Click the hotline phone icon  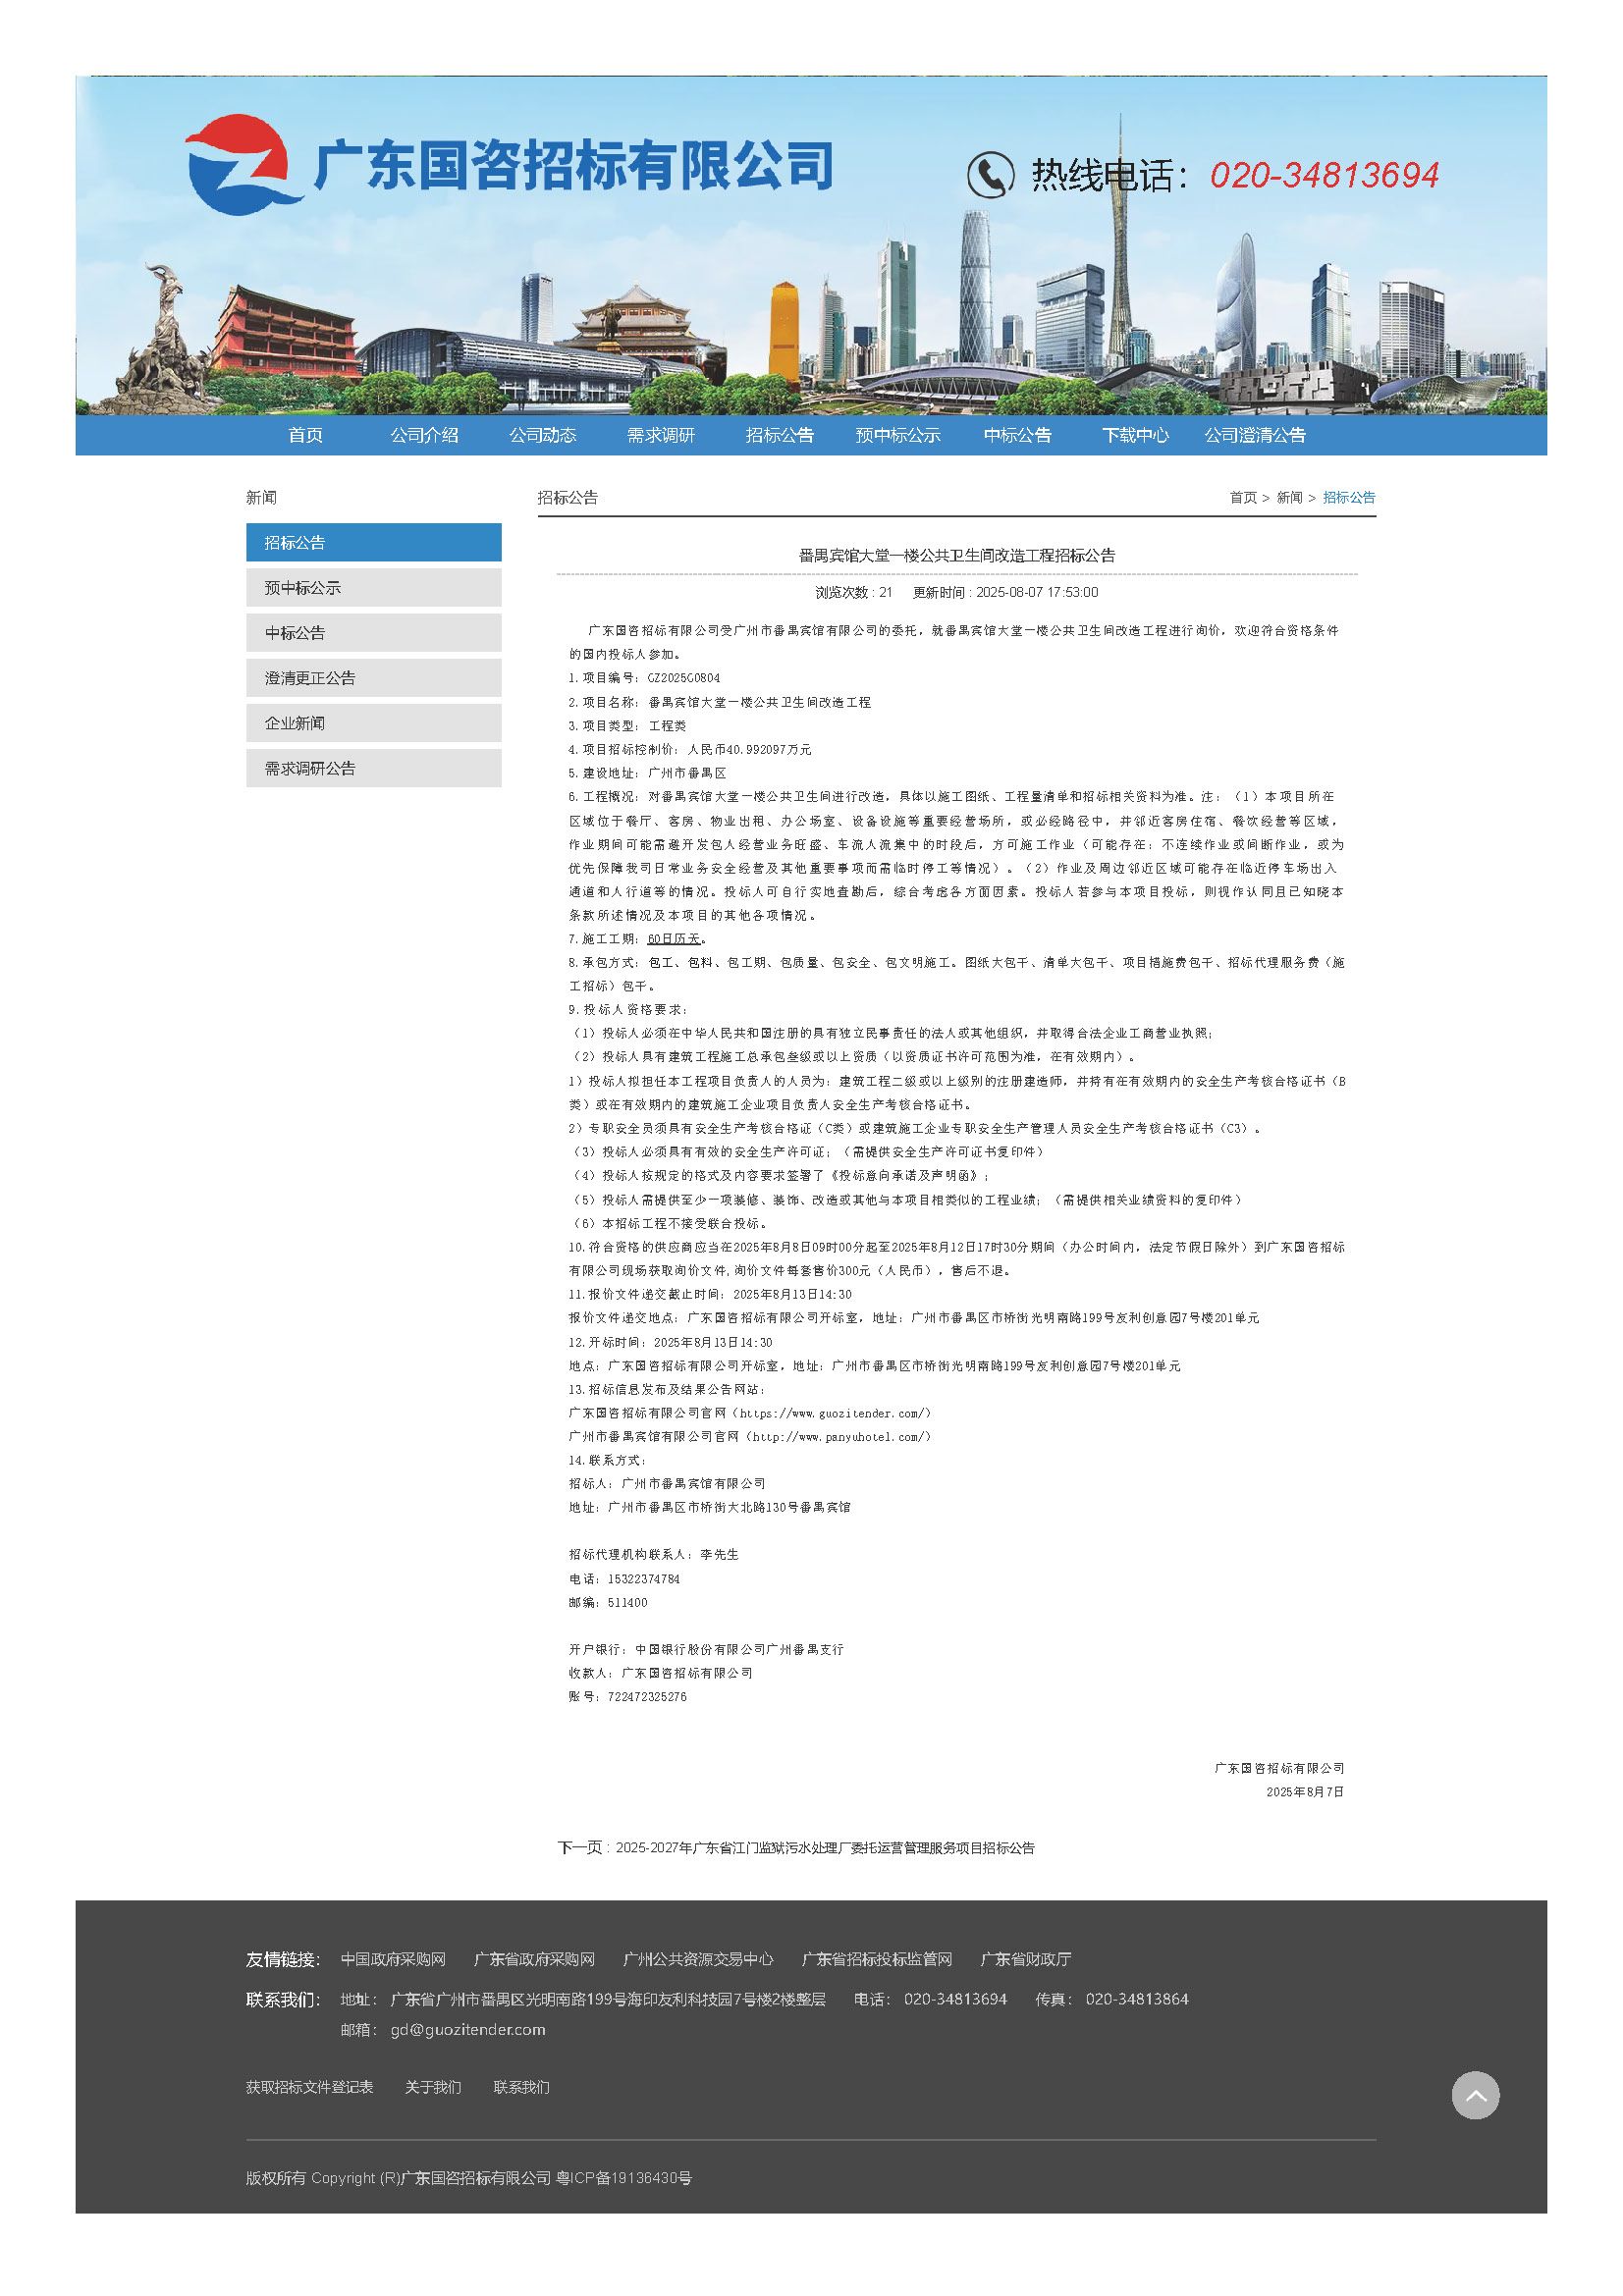point(989,175)
